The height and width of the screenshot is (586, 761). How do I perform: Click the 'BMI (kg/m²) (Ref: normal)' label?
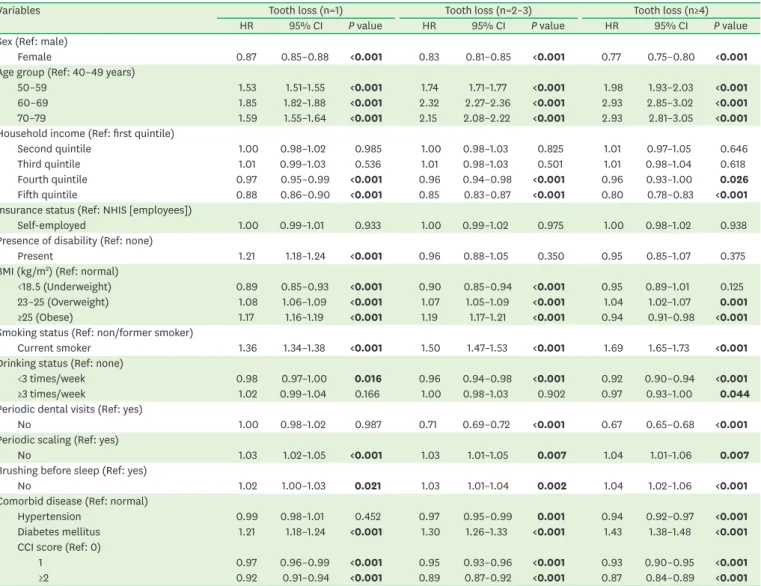click(x=59, y=271)
